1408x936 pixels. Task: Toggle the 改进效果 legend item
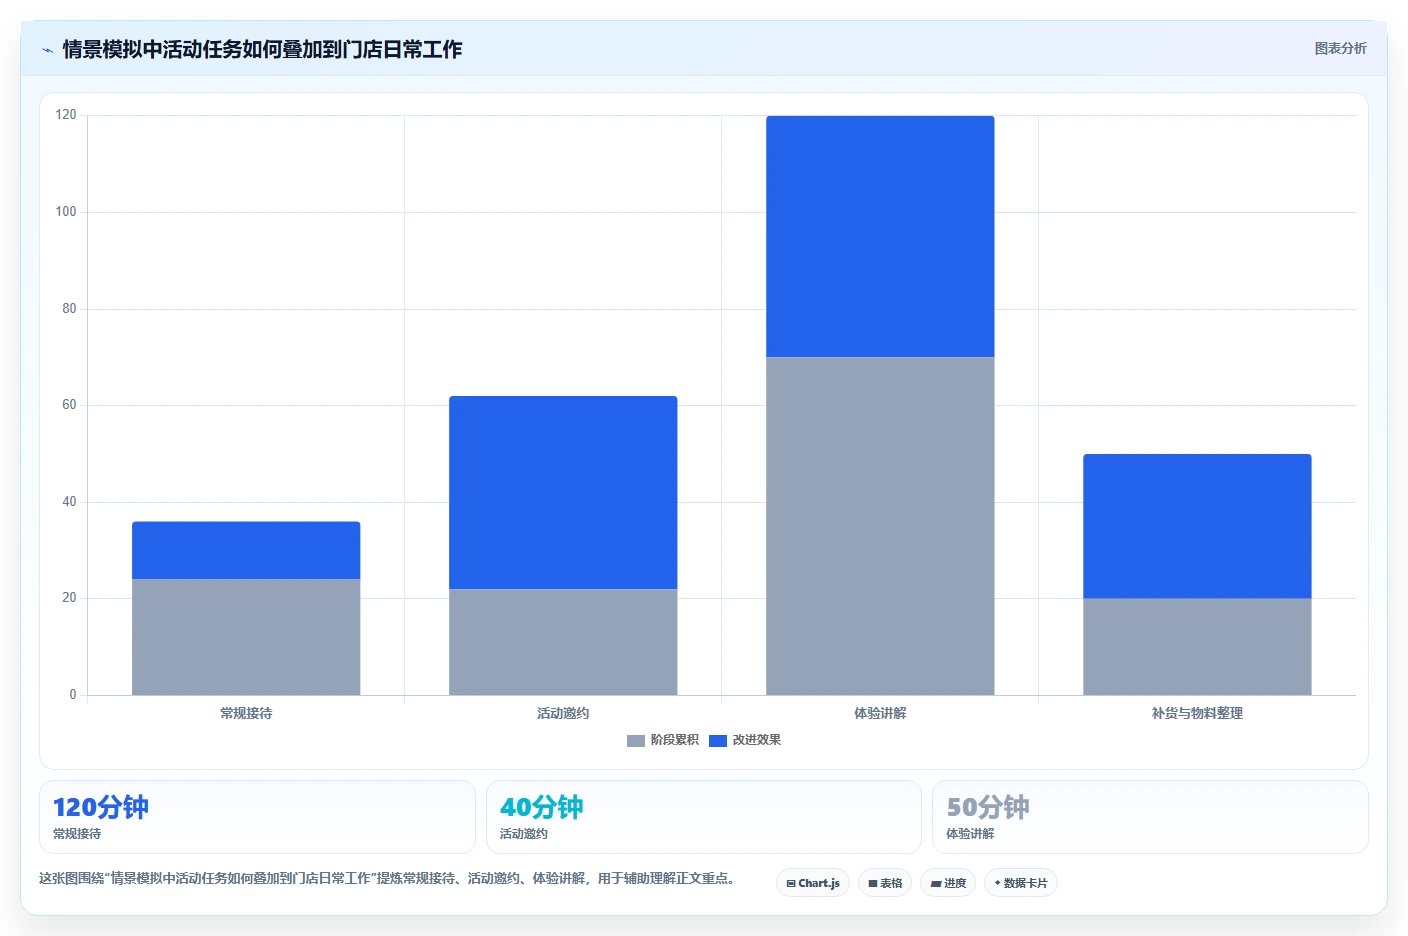pyautogui.click(x=744, y=740)
